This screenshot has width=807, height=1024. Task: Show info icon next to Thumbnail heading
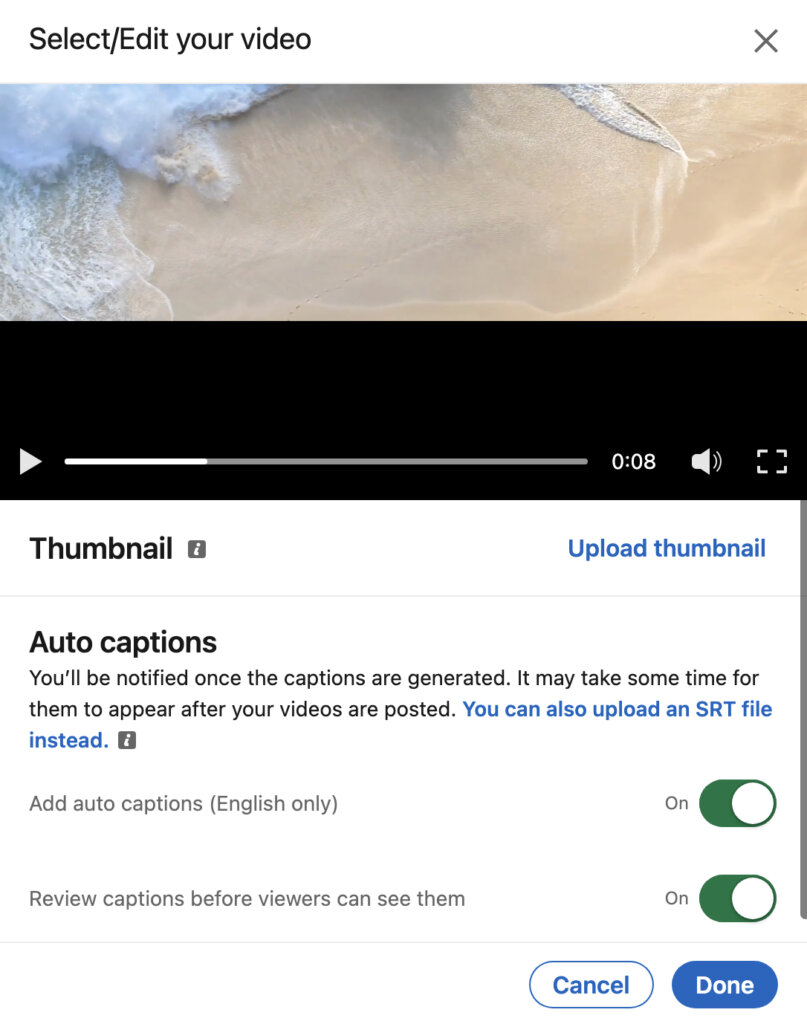(197, 549)
